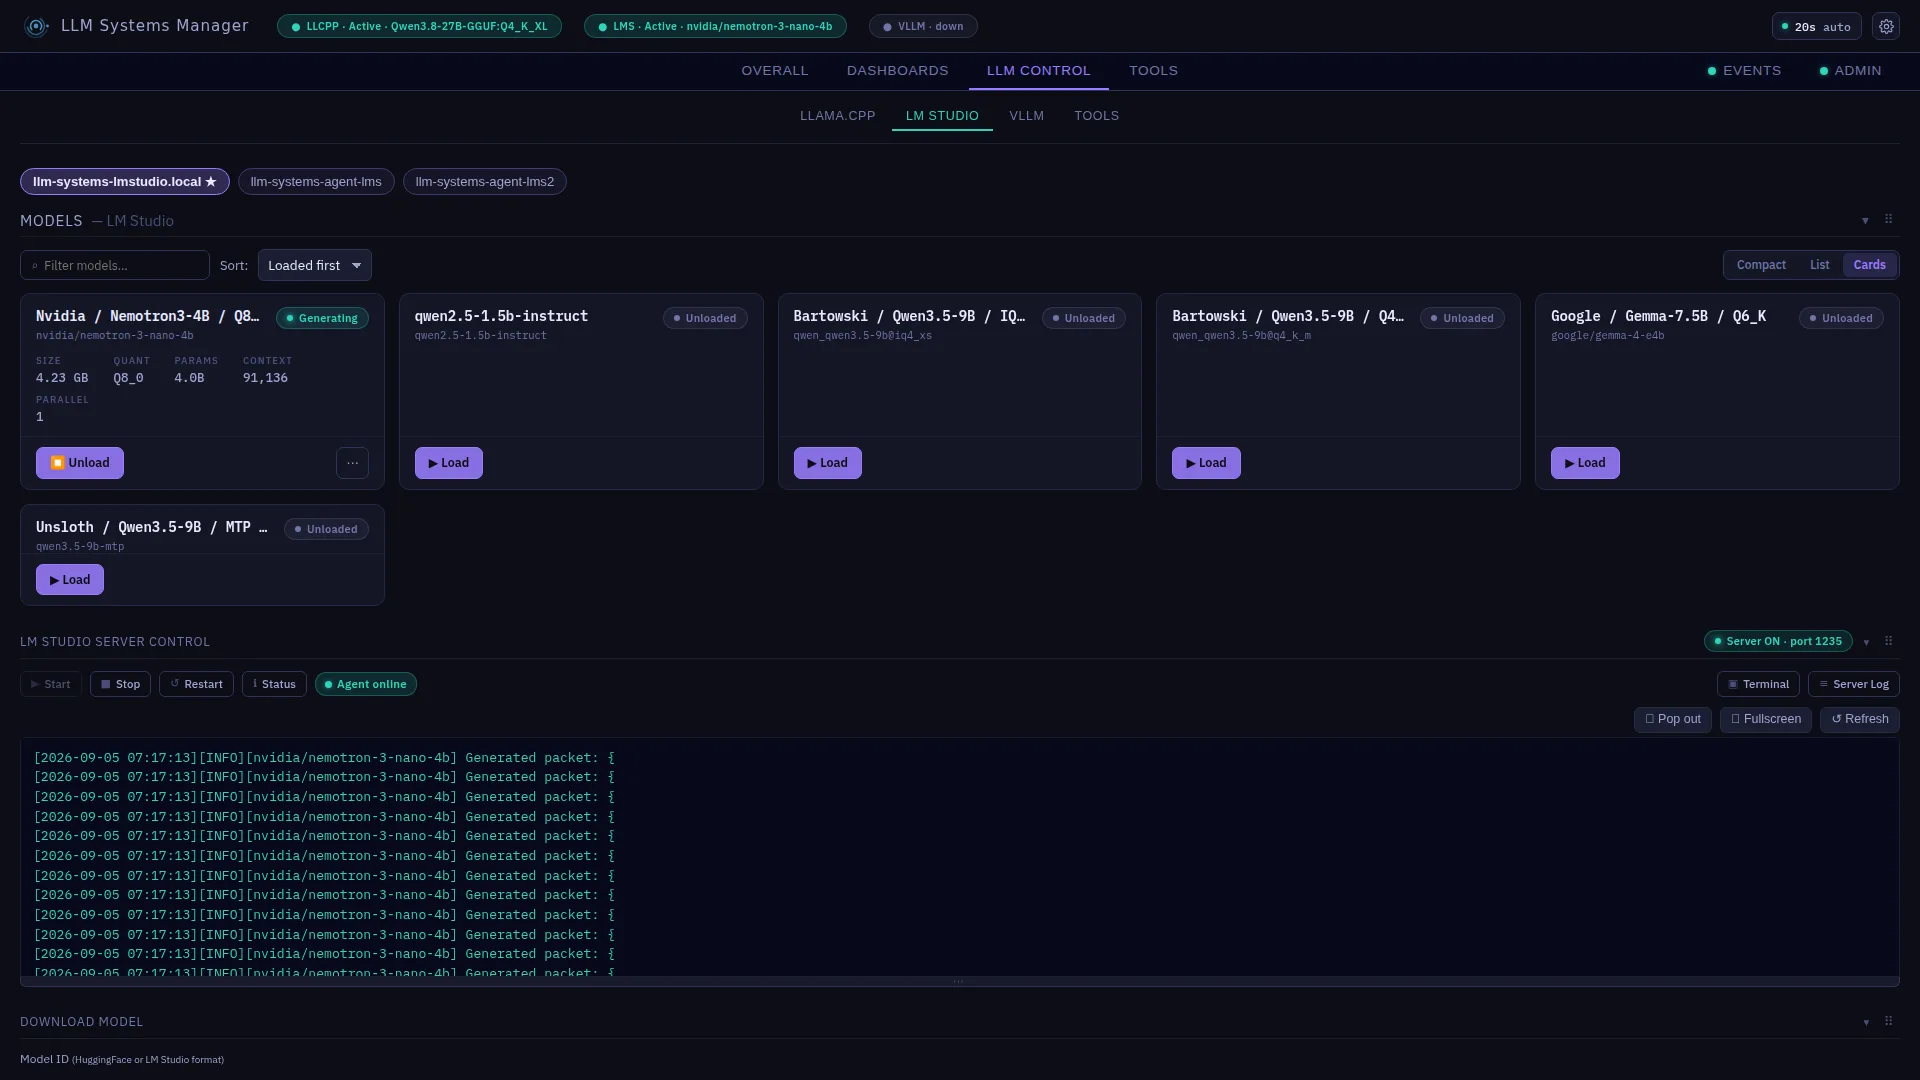Click the Unloaded badge on the Unsloth card
Viewport: 1920px width, 1080px height.
point(326,529)
